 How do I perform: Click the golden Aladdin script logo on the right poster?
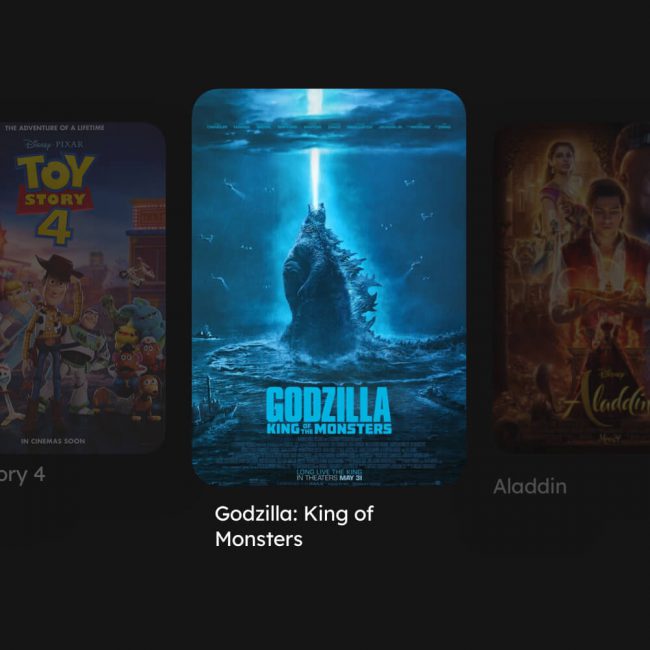click(x=608, y=399)
